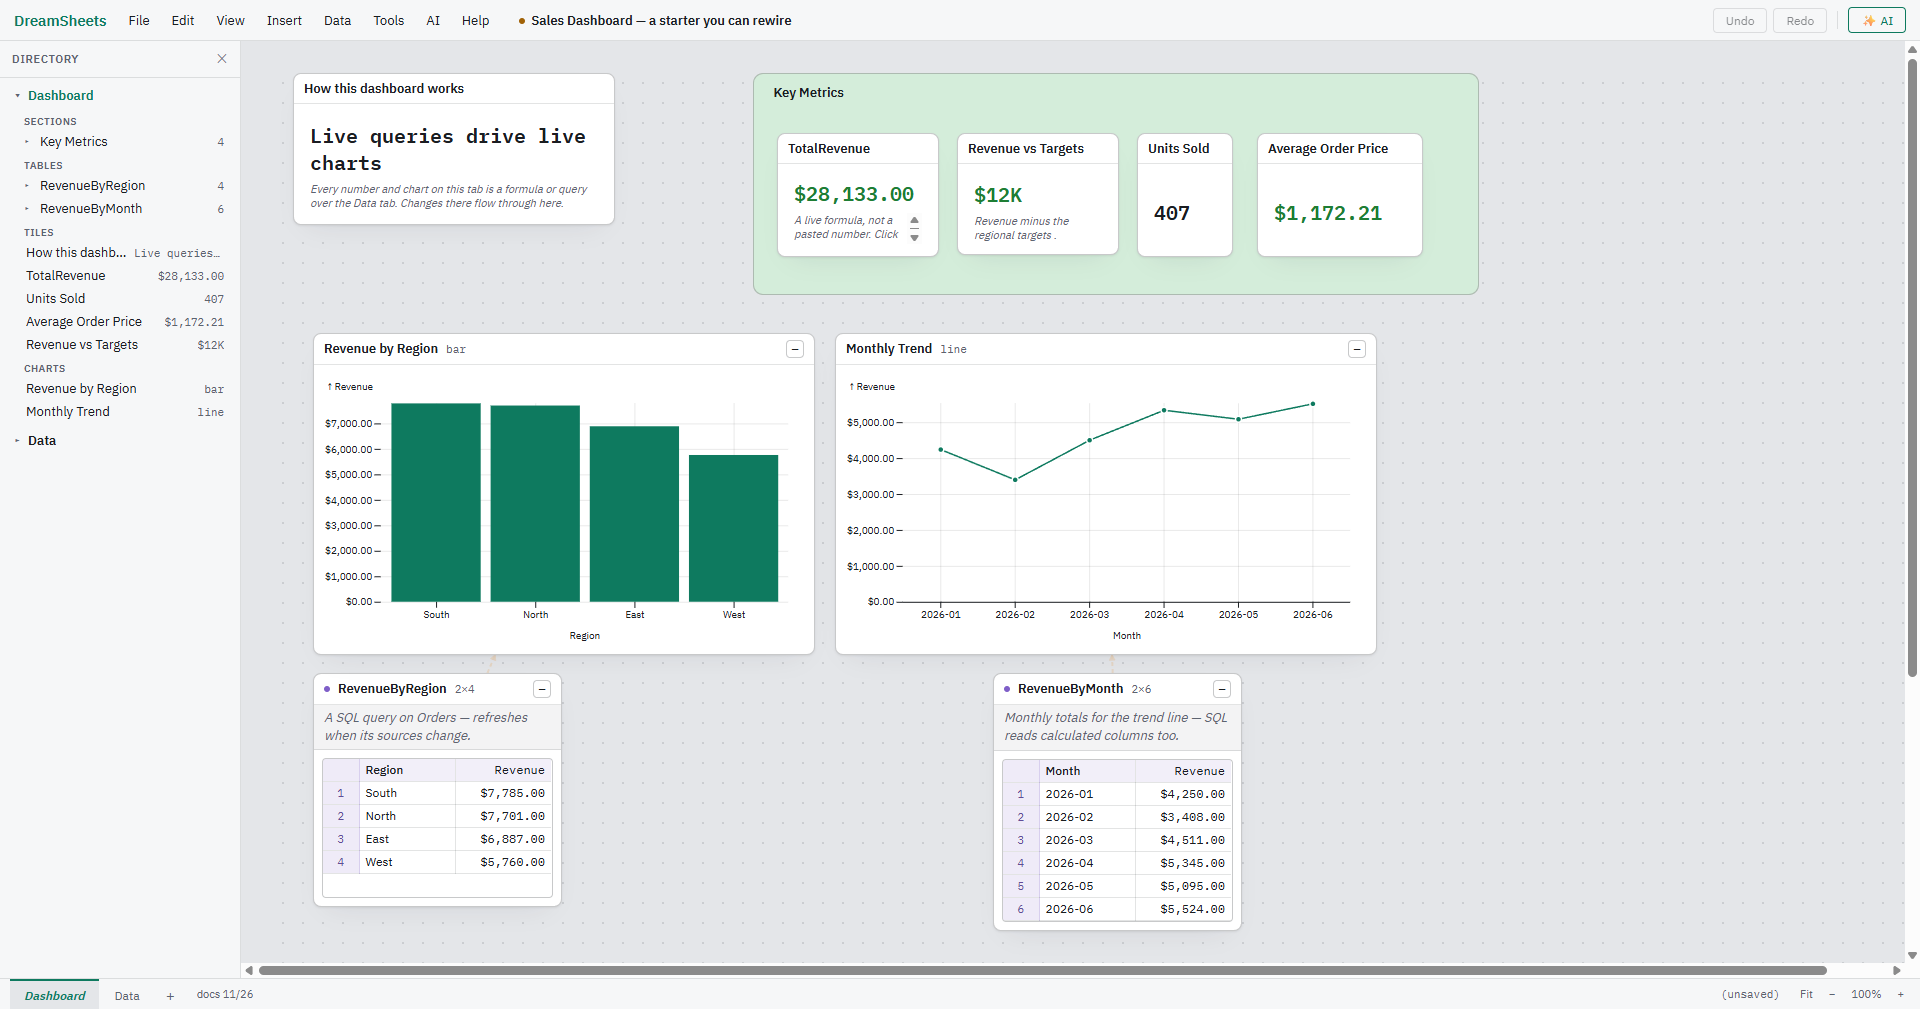This screenshot has width=1920, height=1009.
Task: Switch to the Data sheet tab
Action: pos(127,996)
